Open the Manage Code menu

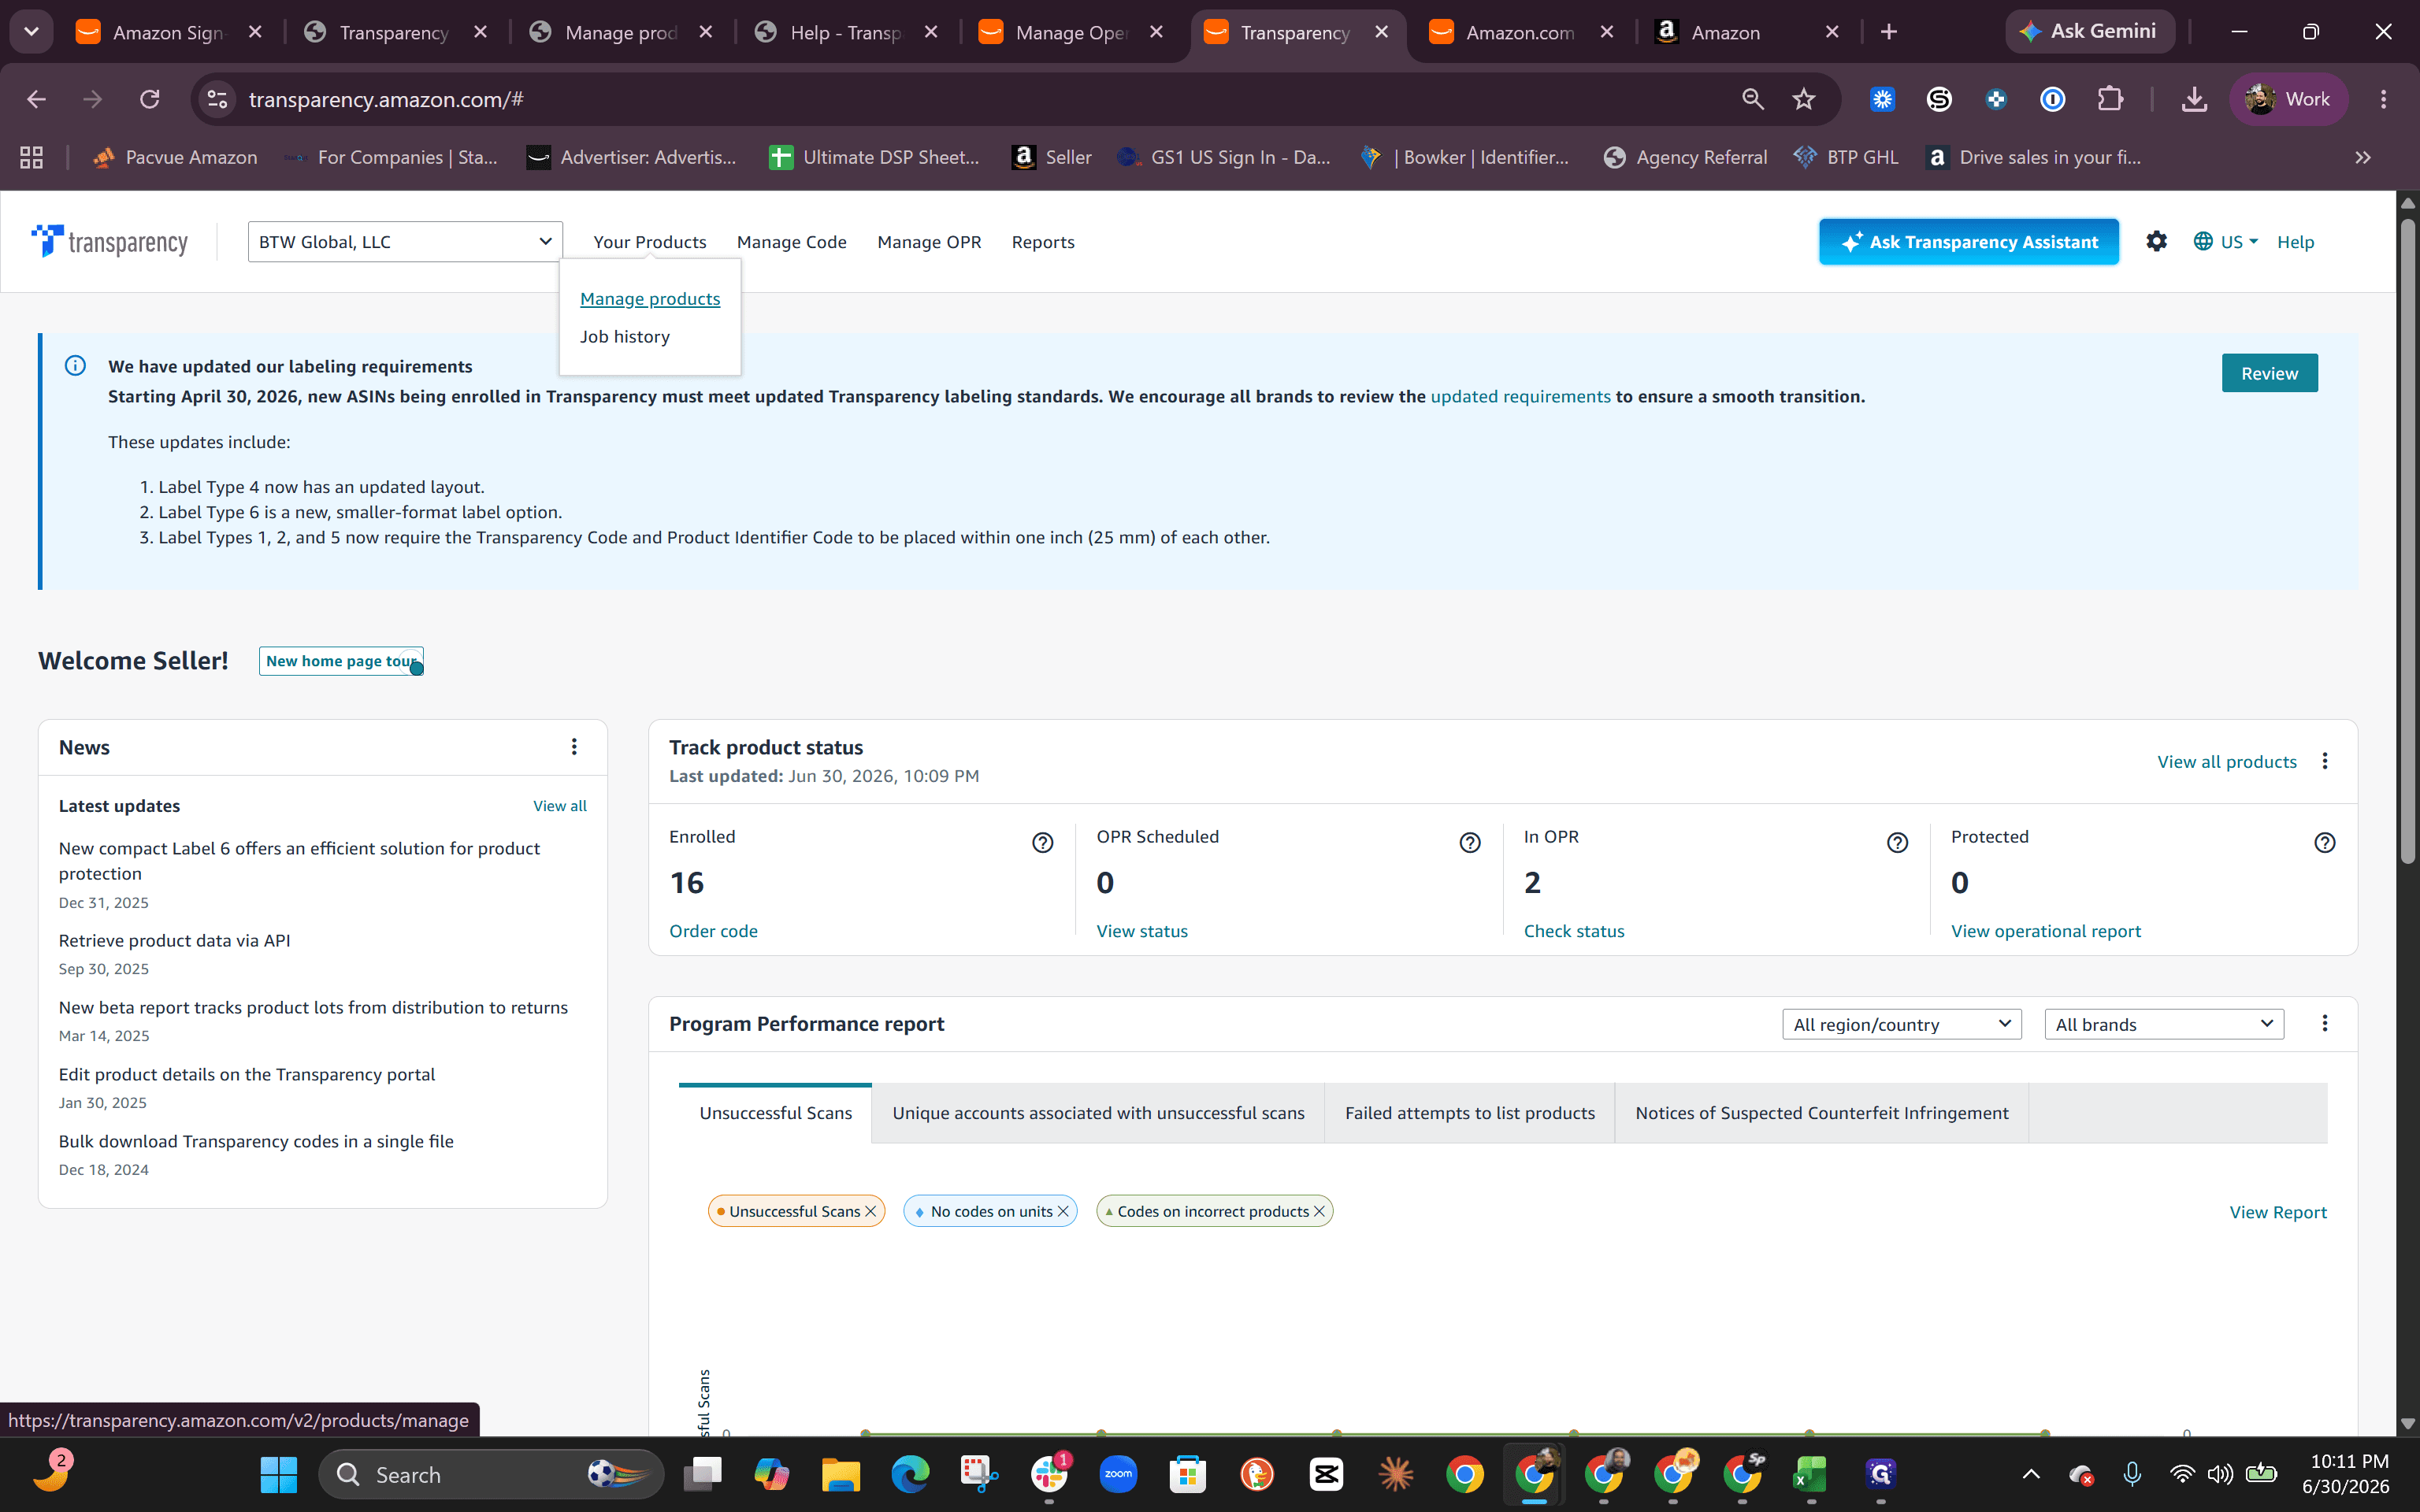(791, 241)
